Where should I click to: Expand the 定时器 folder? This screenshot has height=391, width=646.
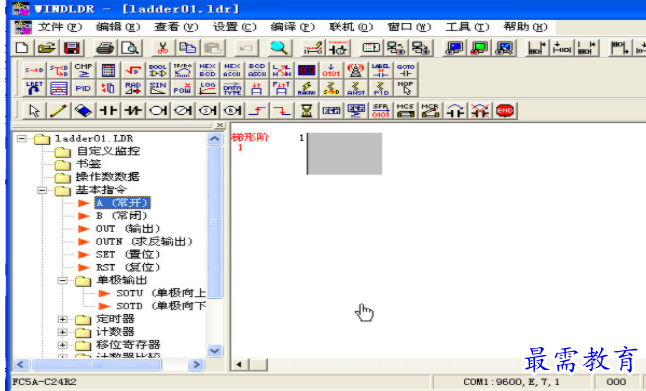62,319
